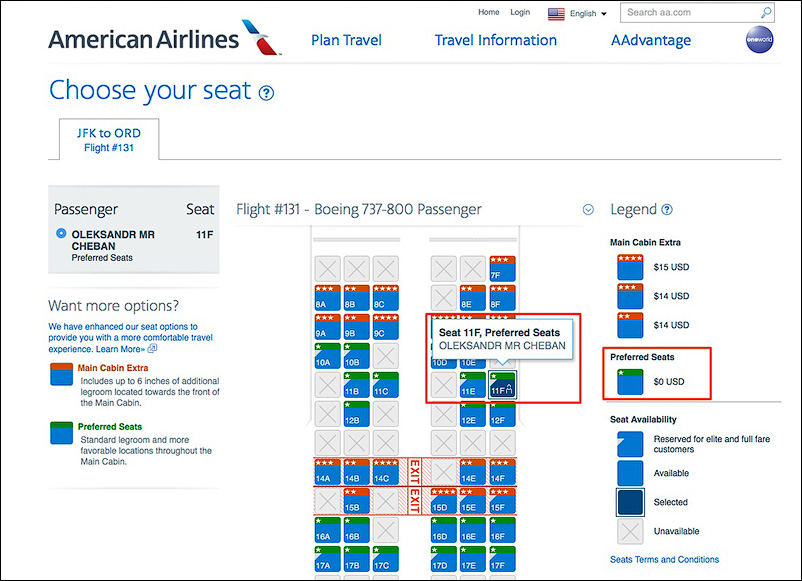The height and width of the screenshot is (581, 802).
Task: Choose exit row seat 14C
Action: 386,472
